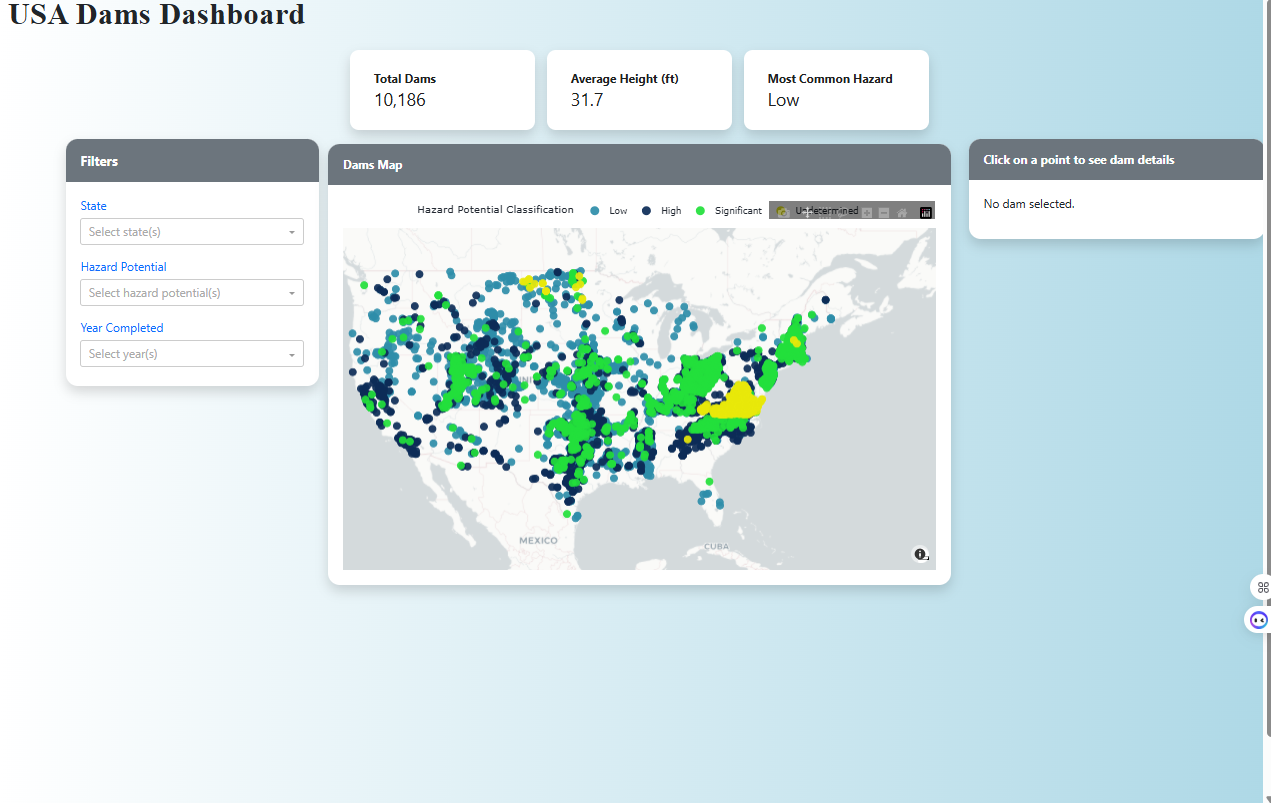Open the State filter dropdown
The width and height of the screenshot is (1271, 803).
(192, 232)
